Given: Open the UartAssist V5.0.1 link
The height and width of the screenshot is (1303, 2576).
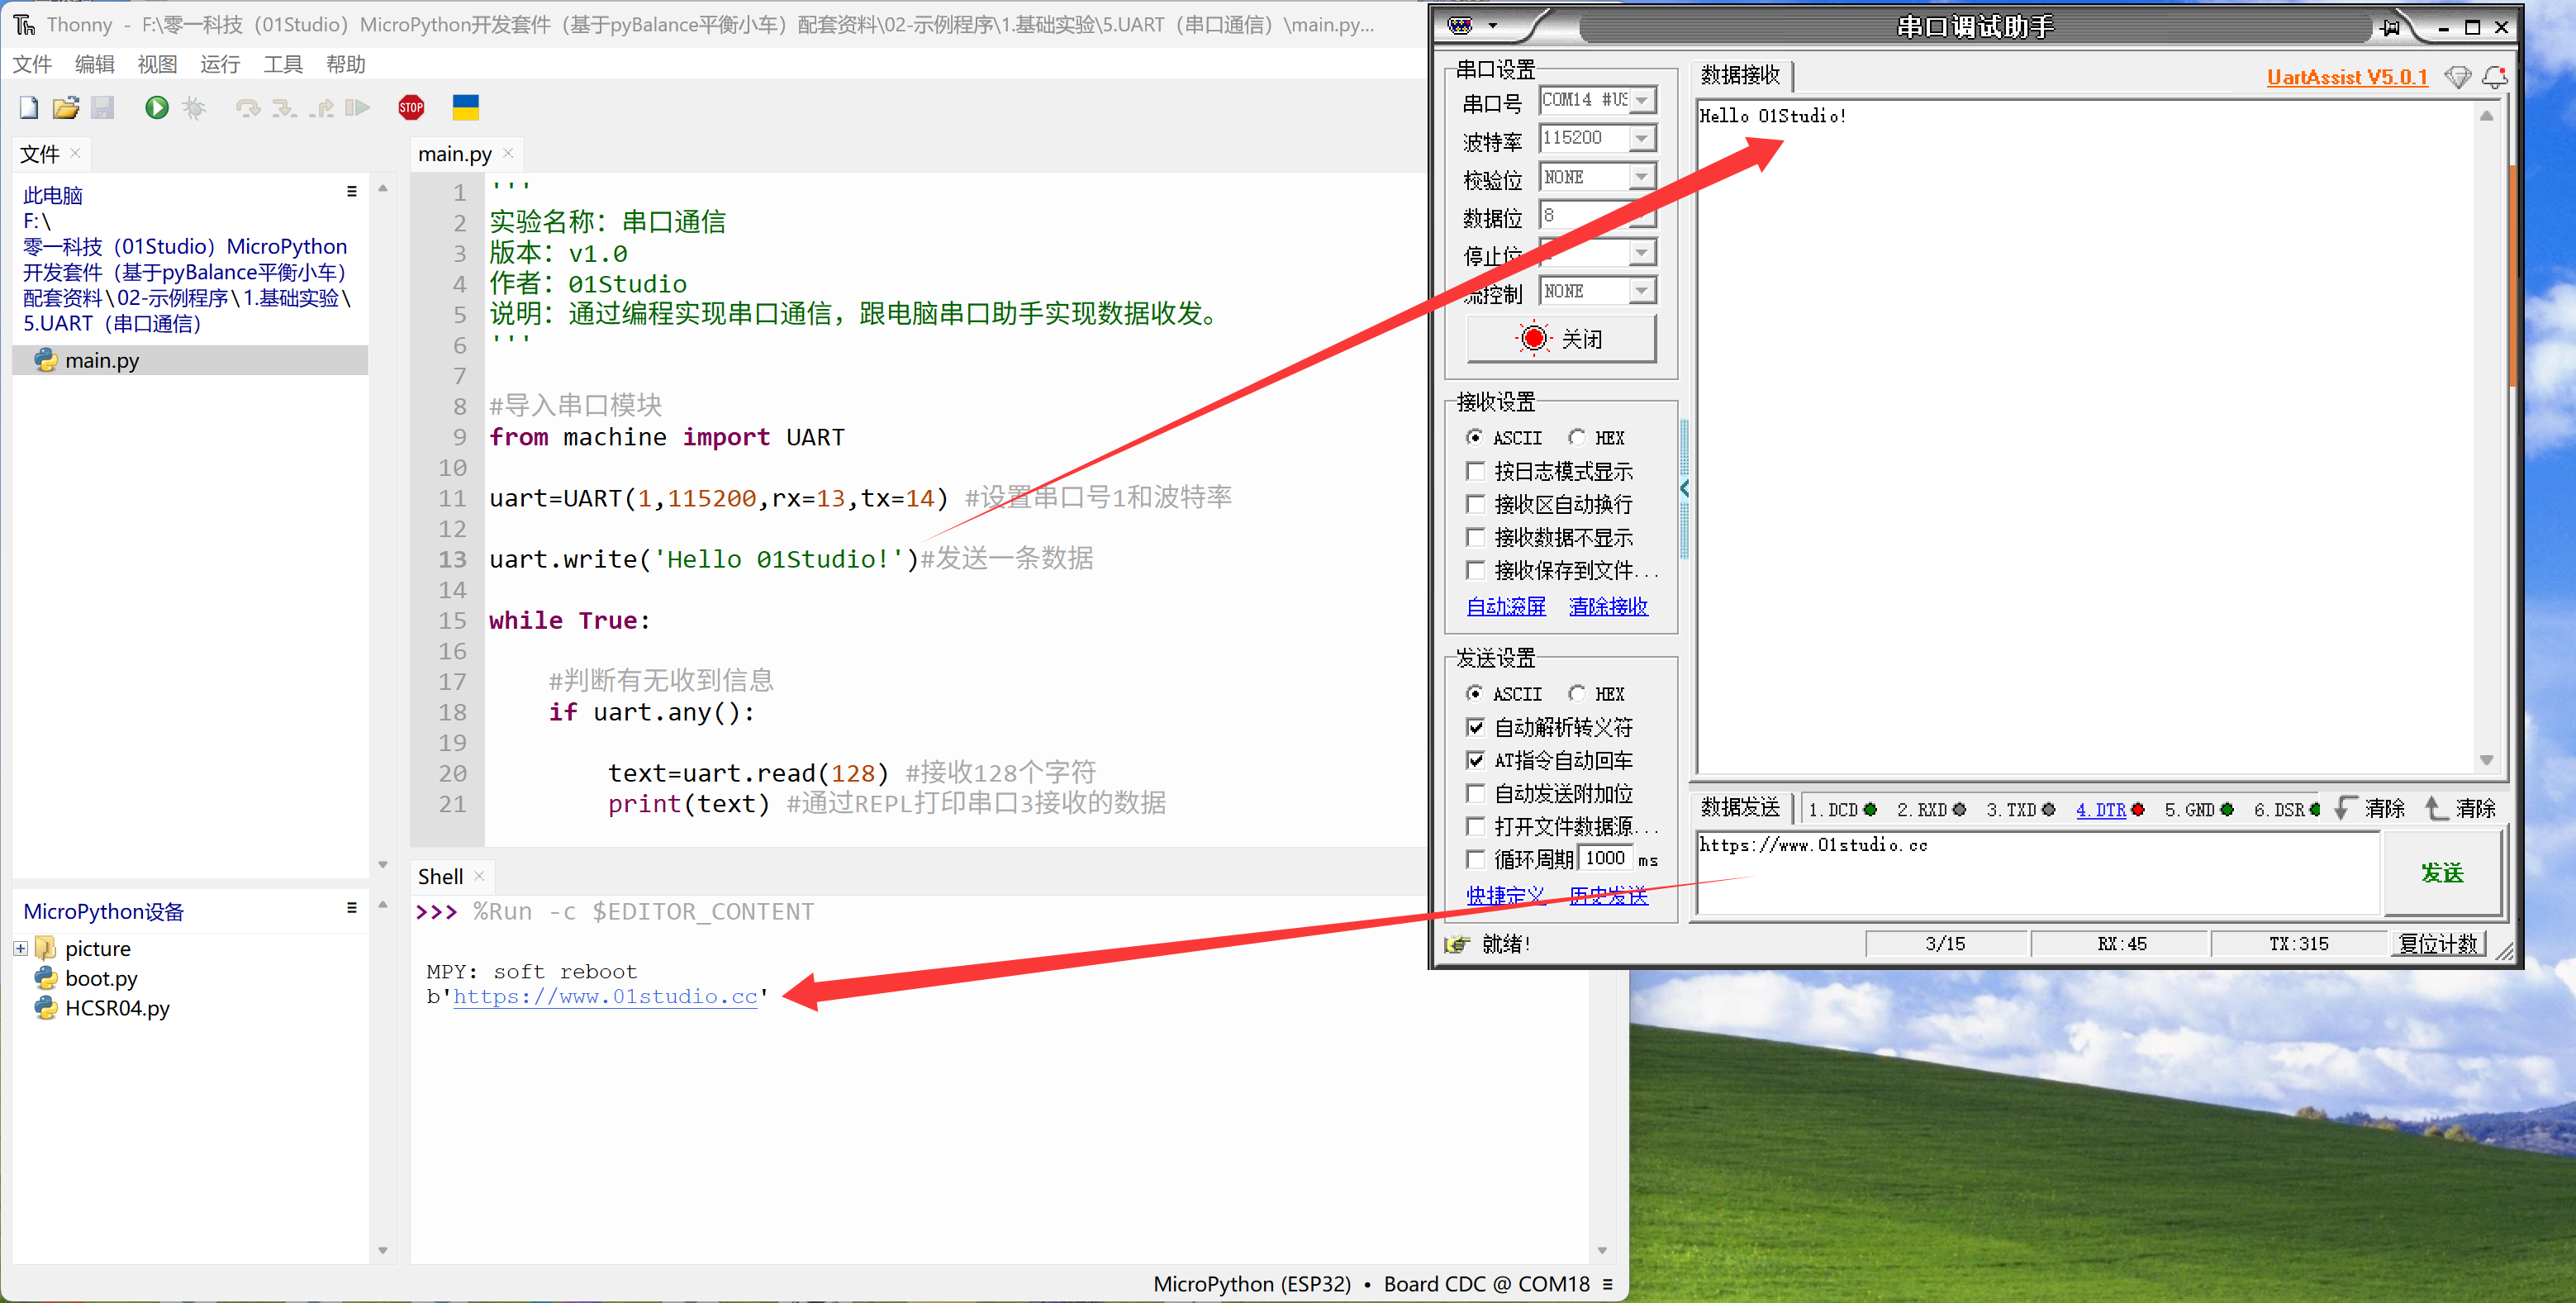Looking at the screenshot, I should (2346, 77).
